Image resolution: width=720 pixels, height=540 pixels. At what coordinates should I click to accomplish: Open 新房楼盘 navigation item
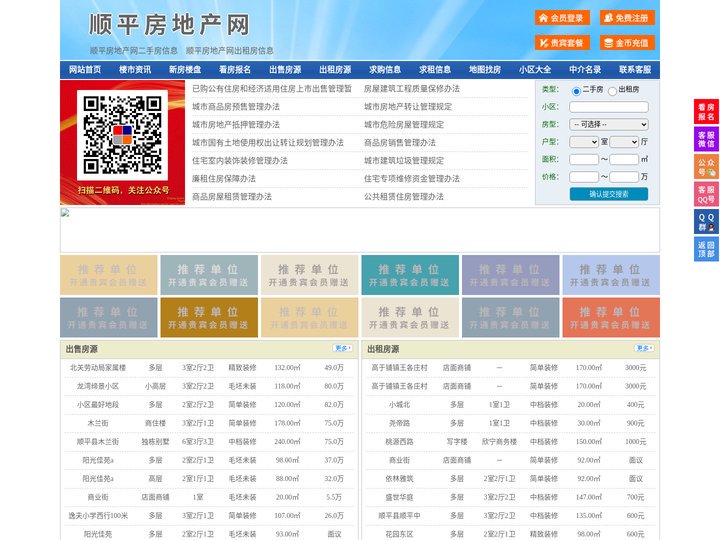(x=185, y=70)
